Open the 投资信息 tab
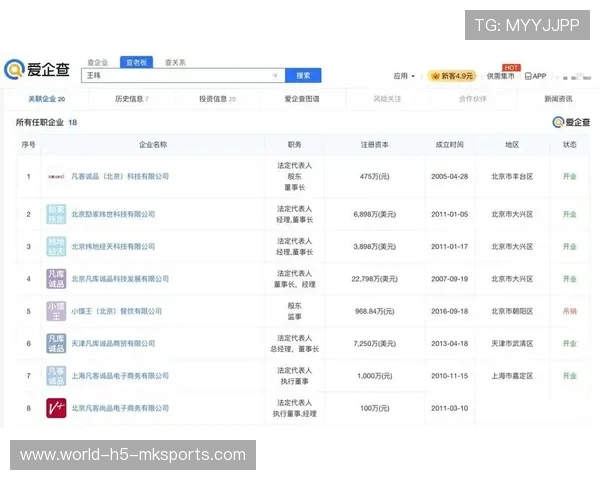 [217, 99]
